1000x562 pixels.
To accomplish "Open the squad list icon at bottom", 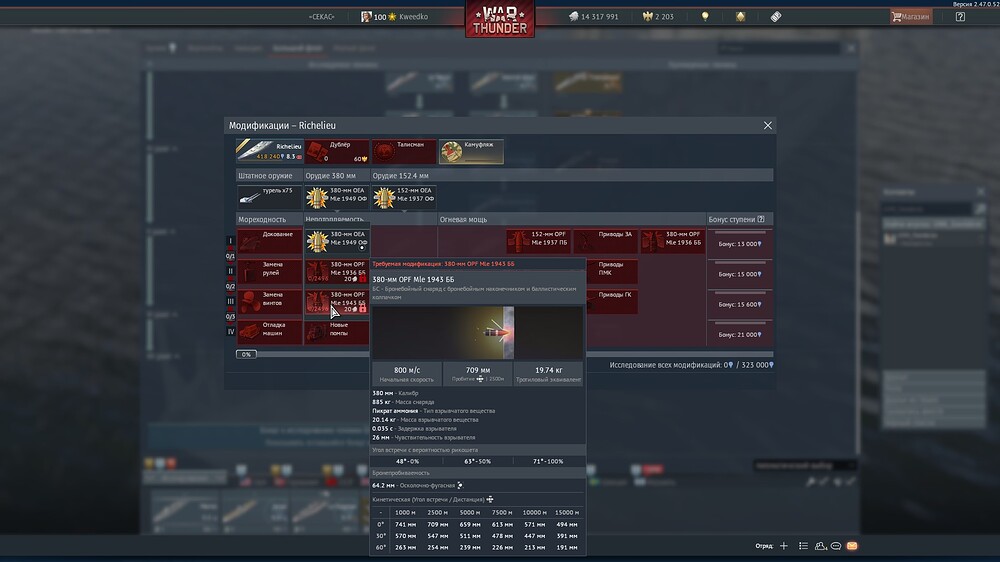I will click(804, 546).
